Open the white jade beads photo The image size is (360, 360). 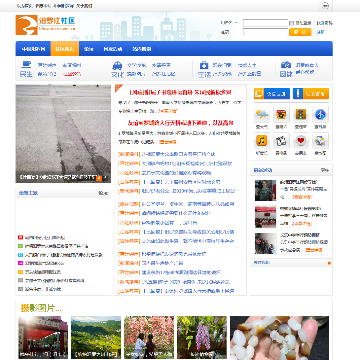pos(280,338)
